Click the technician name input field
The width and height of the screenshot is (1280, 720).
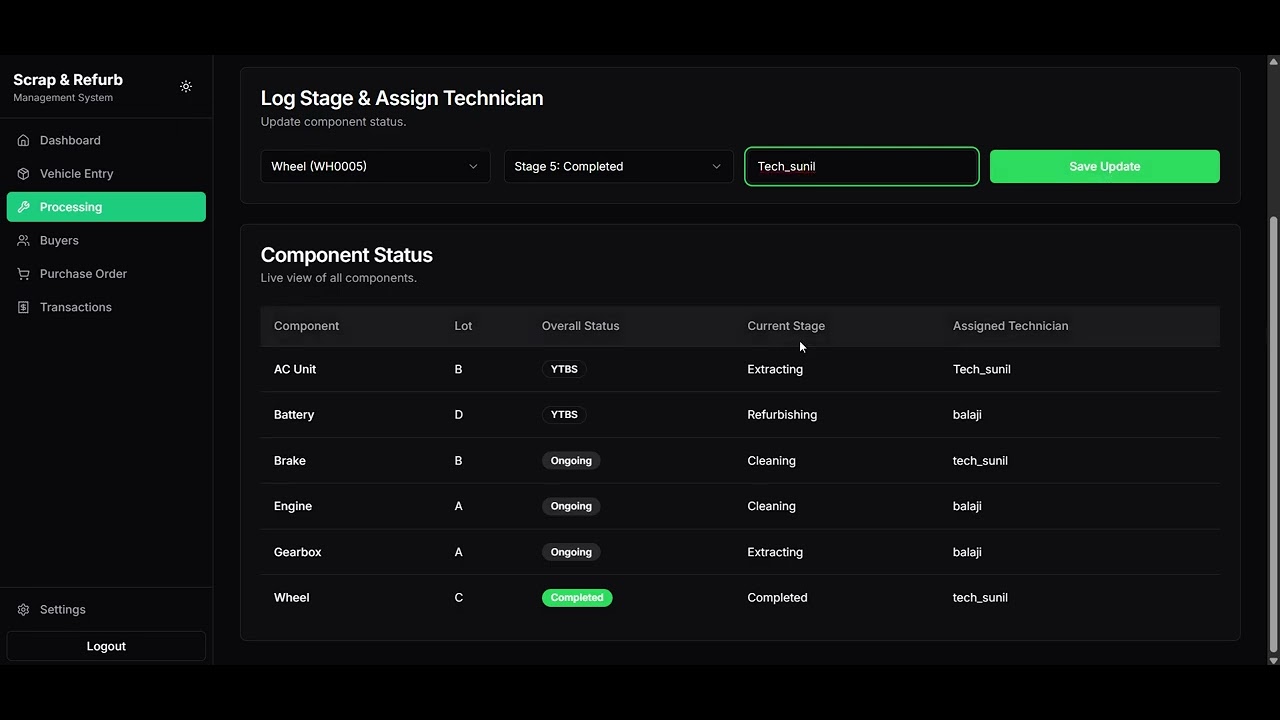click(x=862, y=166)
